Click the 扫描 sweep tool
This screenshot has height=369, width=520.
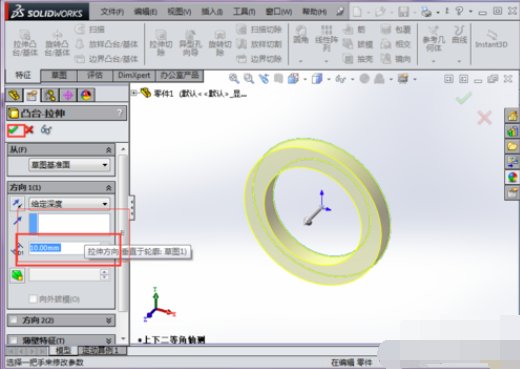(90, 29)
